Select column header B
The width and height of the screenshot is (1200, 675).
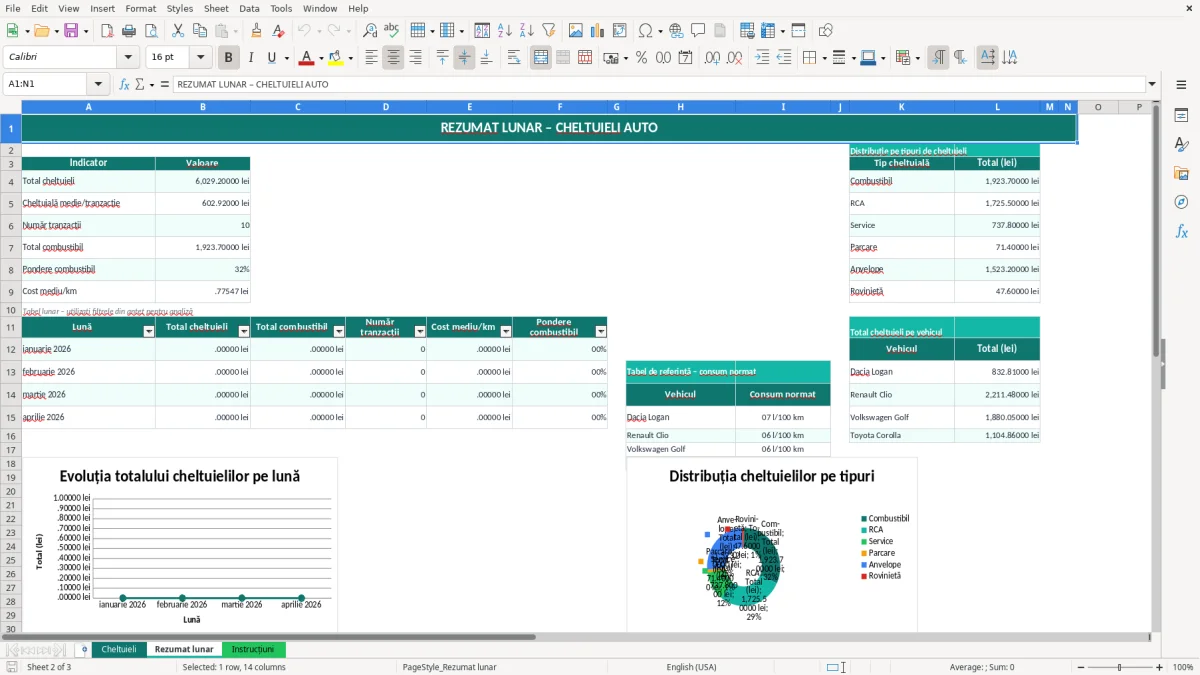[x=203, y=106]
